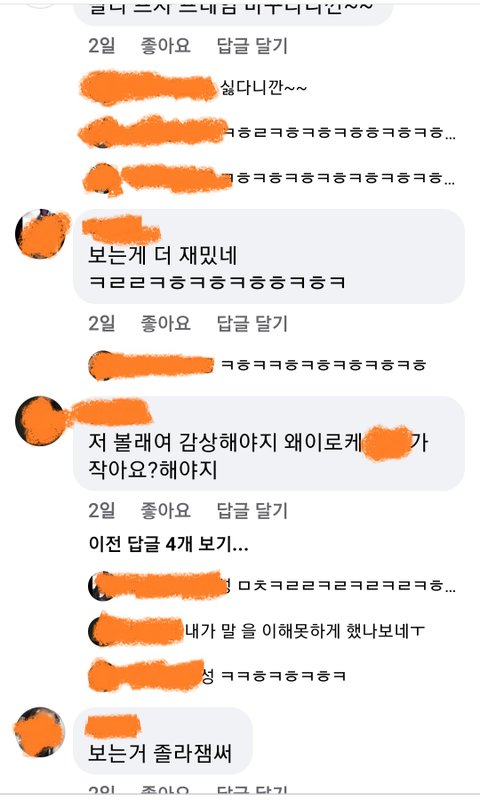This screenshot has width=480, height=800.
Task: Expand the '싫다니깐~~' reply preview
Action: [194, 88]
